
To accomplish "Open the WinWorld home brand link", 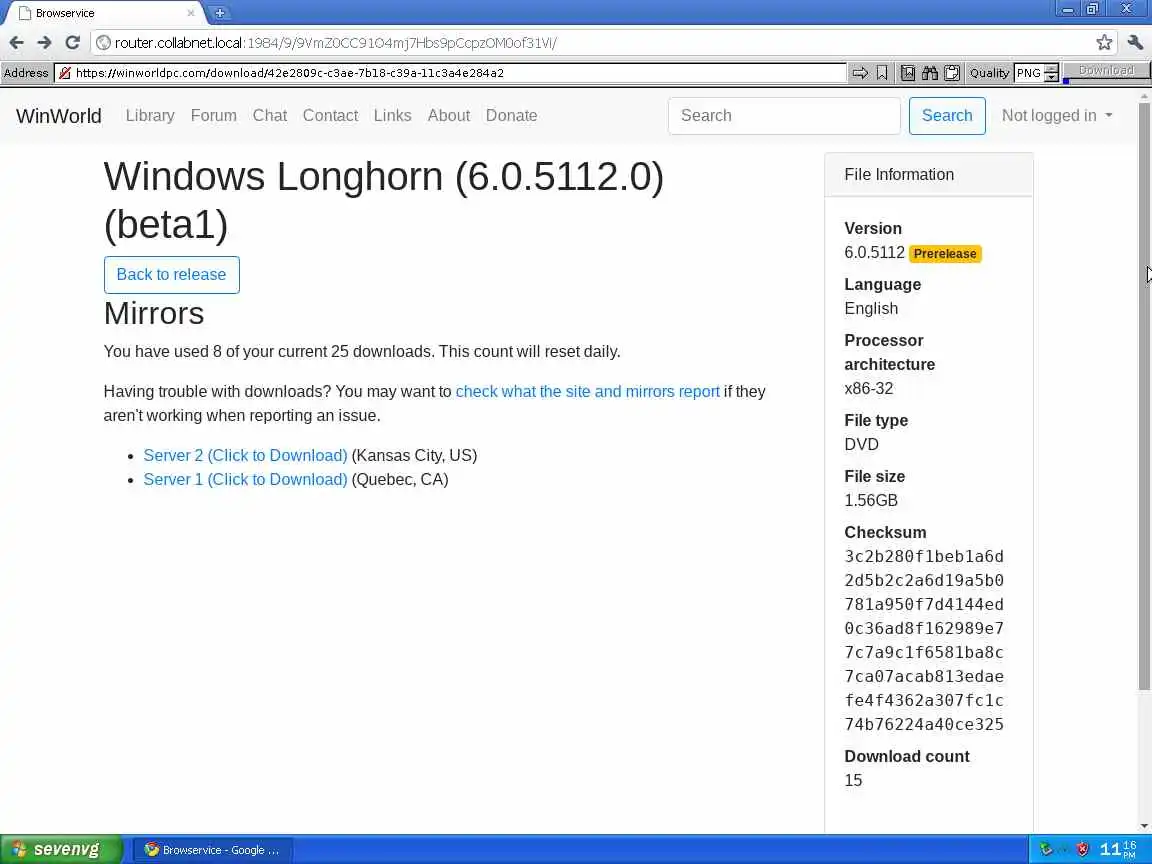I will (59, 116).
